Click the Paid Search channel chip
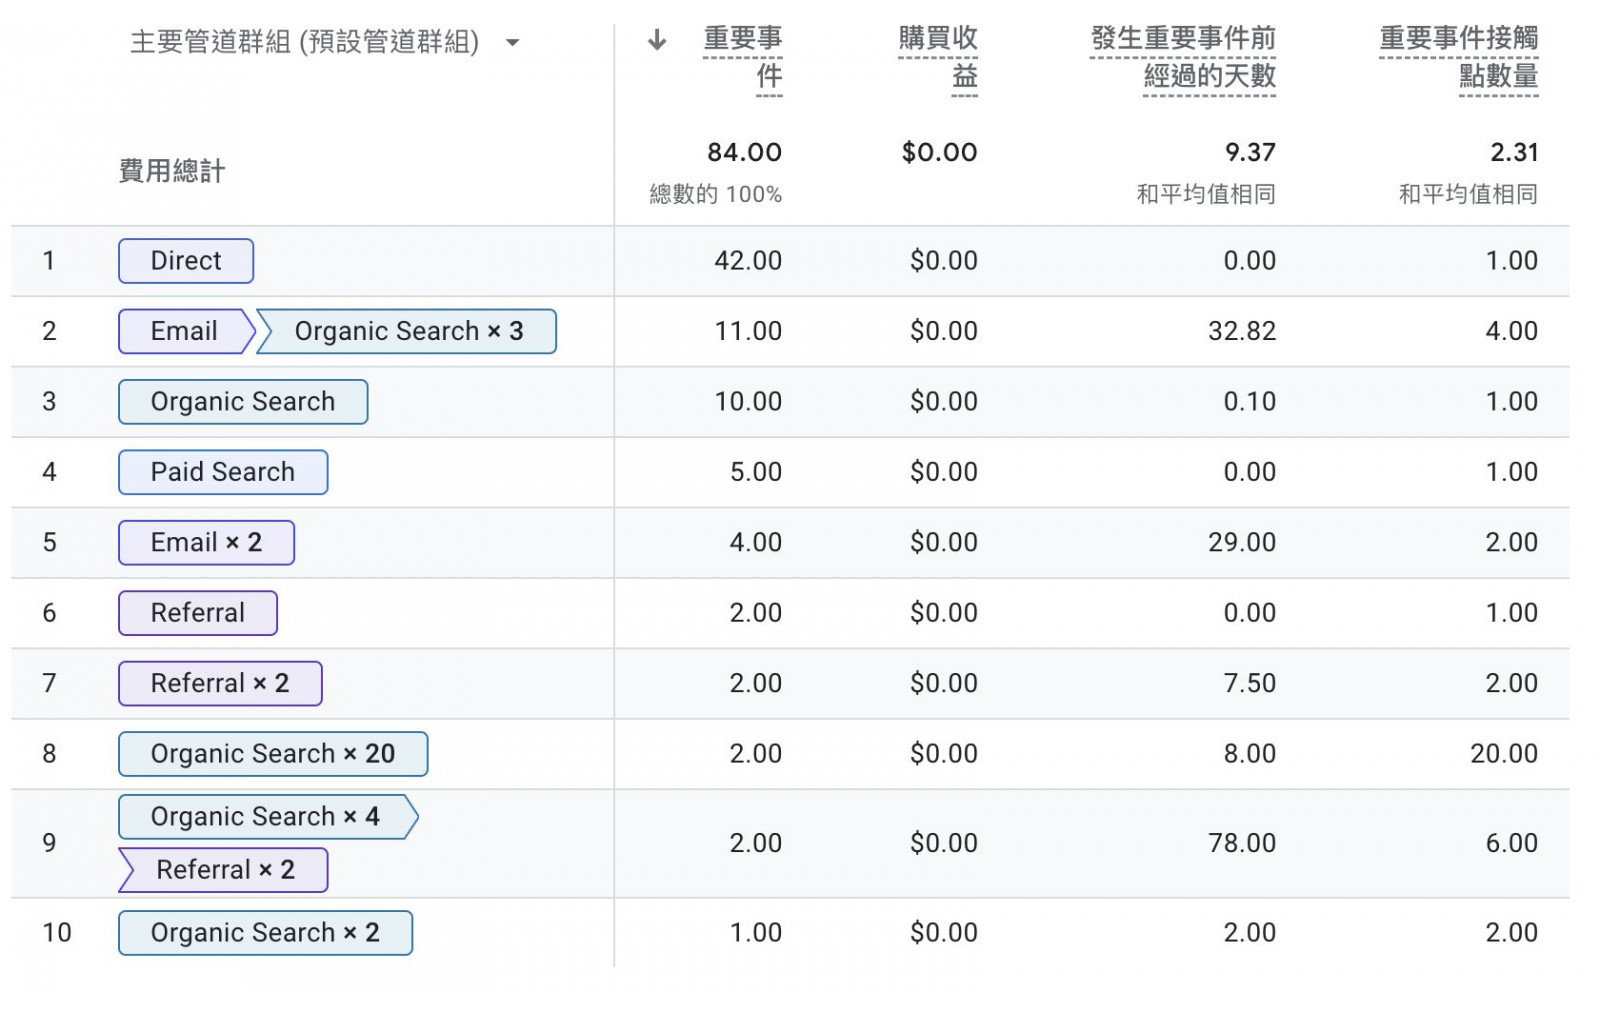The width and height of the screenshot is (1600, 1016). click(x=223, y=472)
